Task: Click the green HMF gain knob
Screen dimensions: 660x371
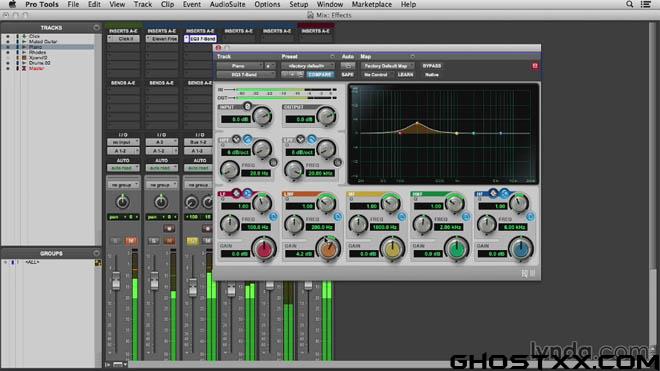Action: pos(457,249)
